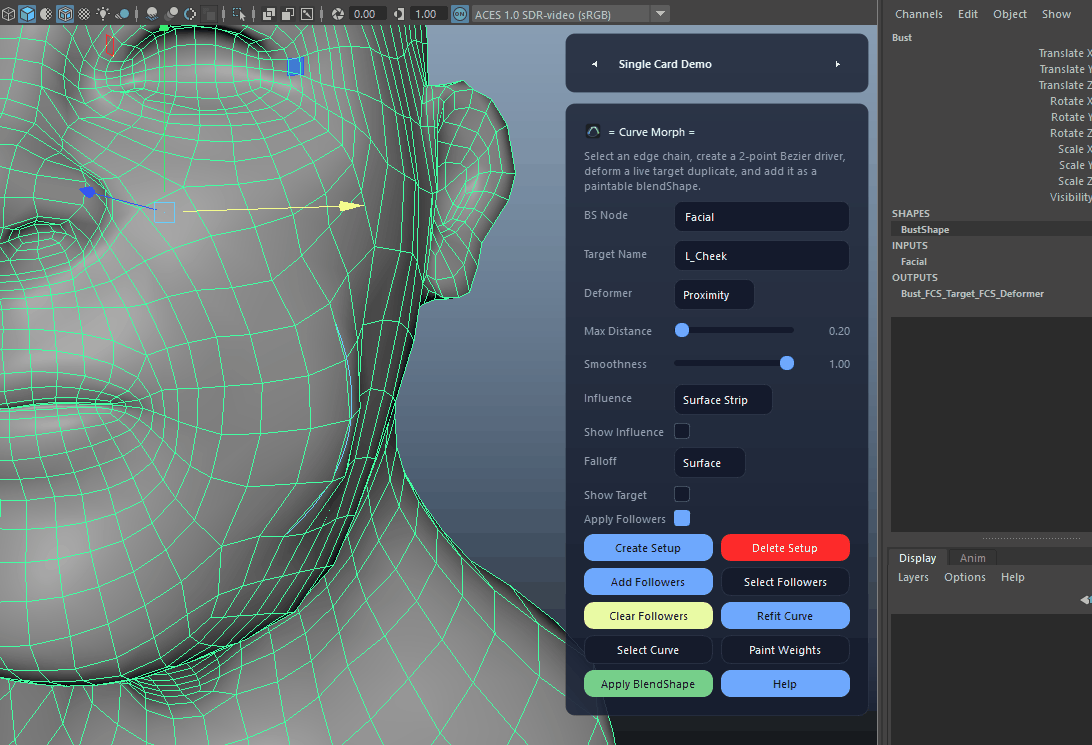Switch viewport to wireframe display icon
1092x745 pixels.
(x=8, y=14)
